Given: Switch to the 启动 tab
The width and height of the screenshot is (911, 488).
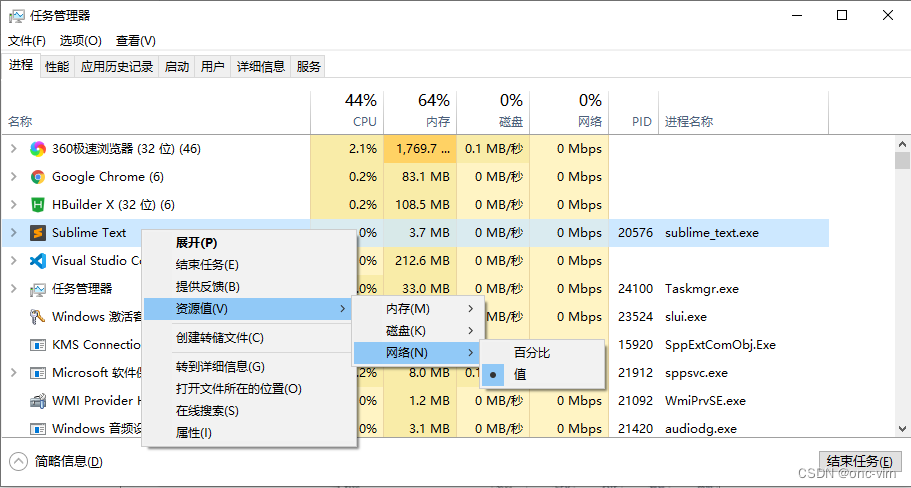Looking at the screenshot, I should click(x=177, y=67).
